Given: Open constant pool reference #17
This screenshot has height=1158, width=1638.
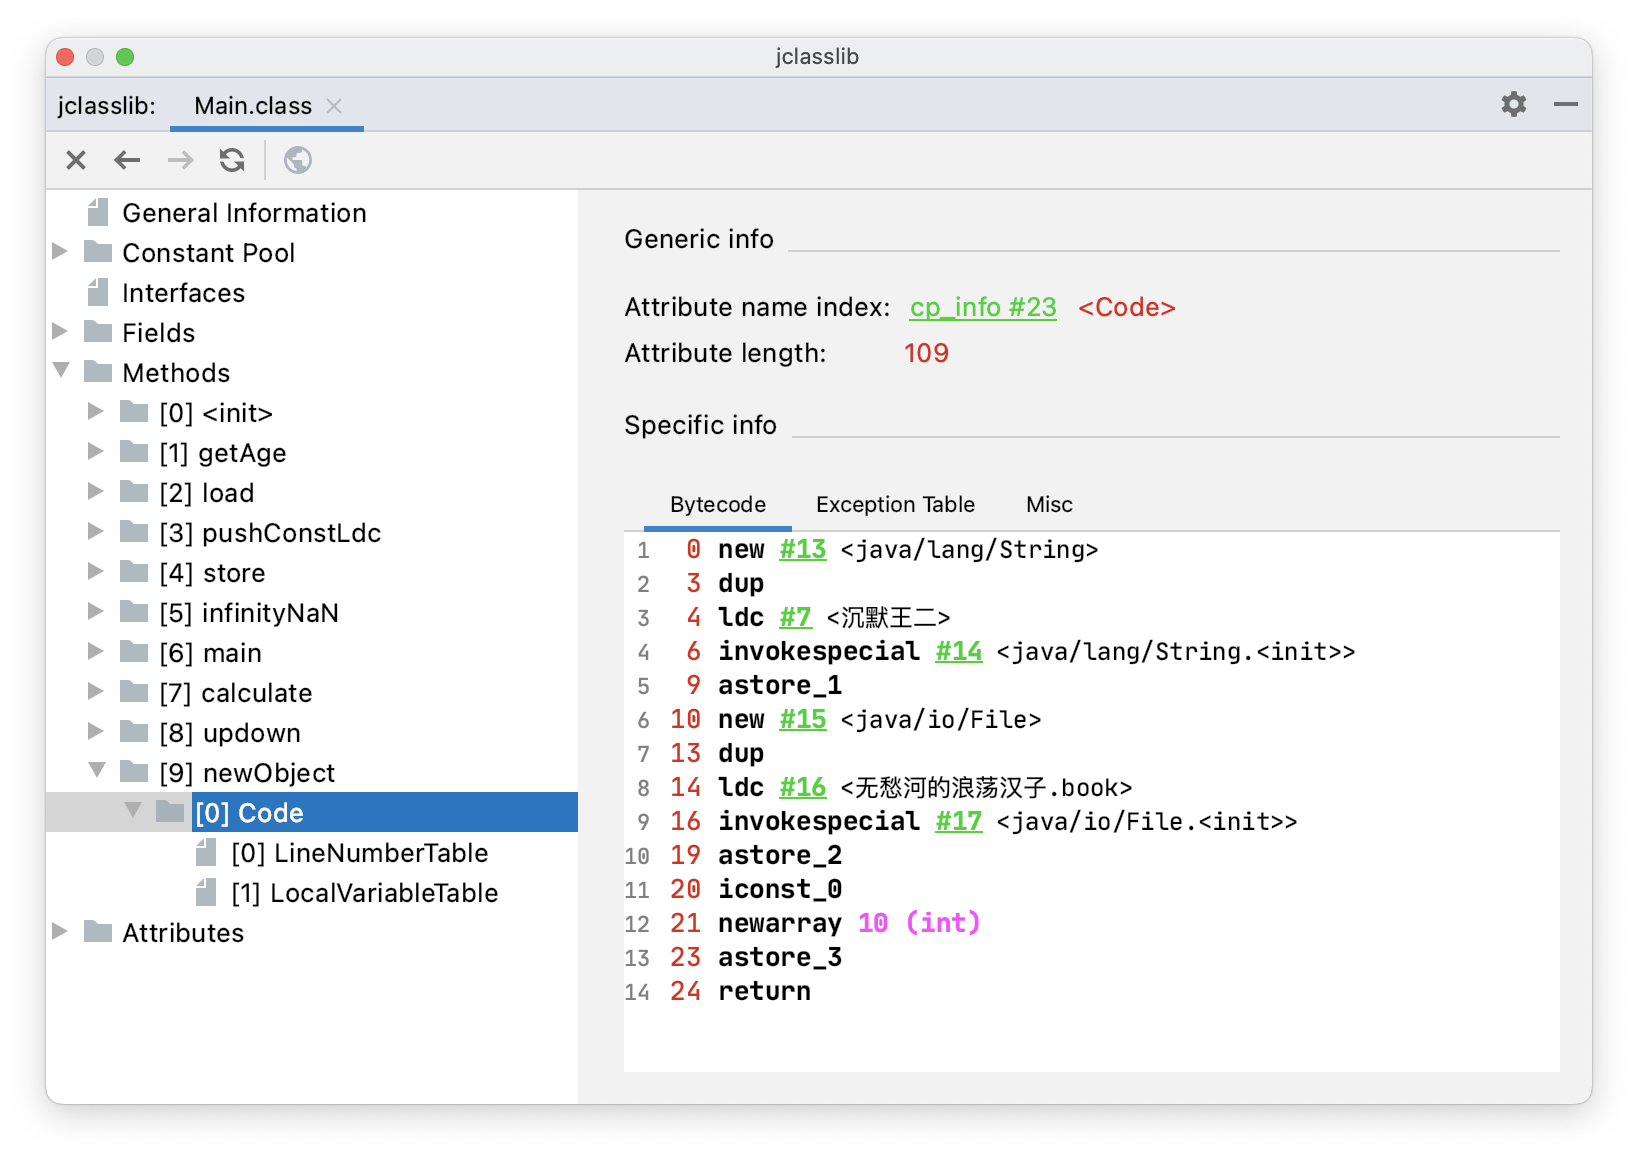Looking at the screenshot, I should click(958, 822).
